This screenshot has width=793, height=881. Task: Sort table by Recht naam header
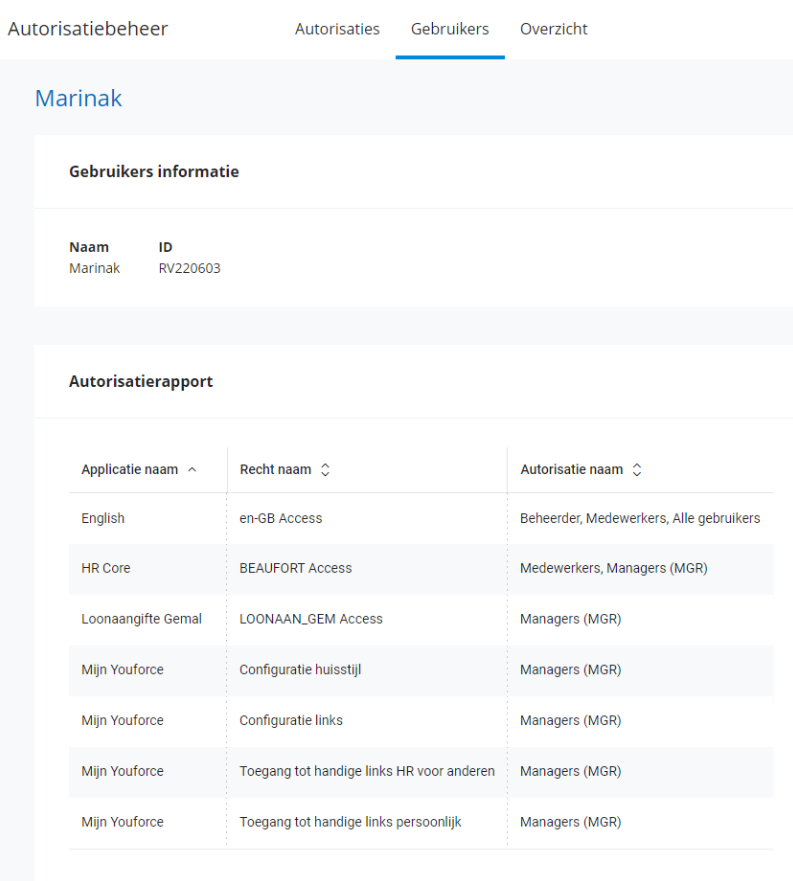click(x=275, y=469)
